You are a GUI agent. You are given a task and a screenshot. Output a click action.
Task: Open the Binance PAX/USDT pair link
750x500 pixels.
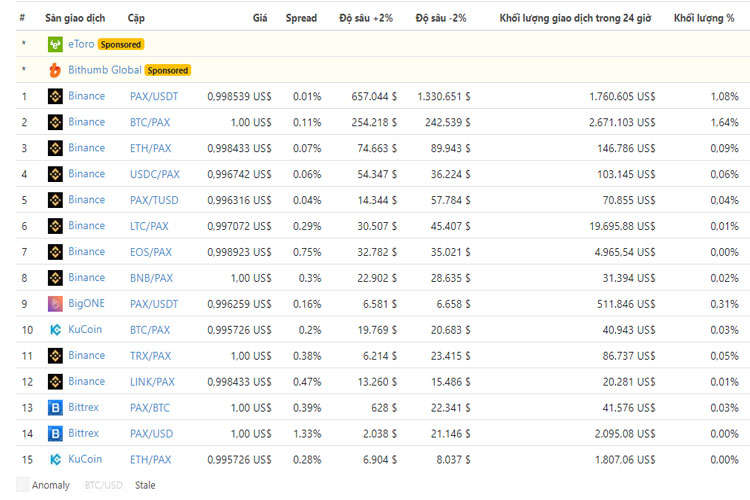(154, 97)
